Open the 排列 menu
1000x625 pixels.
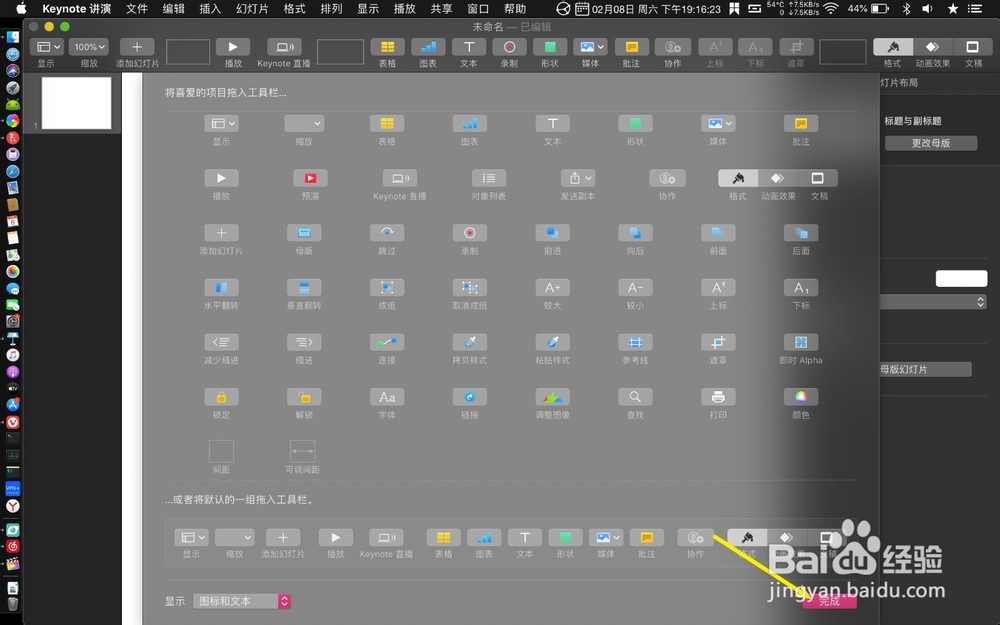[x=331, y=9]
